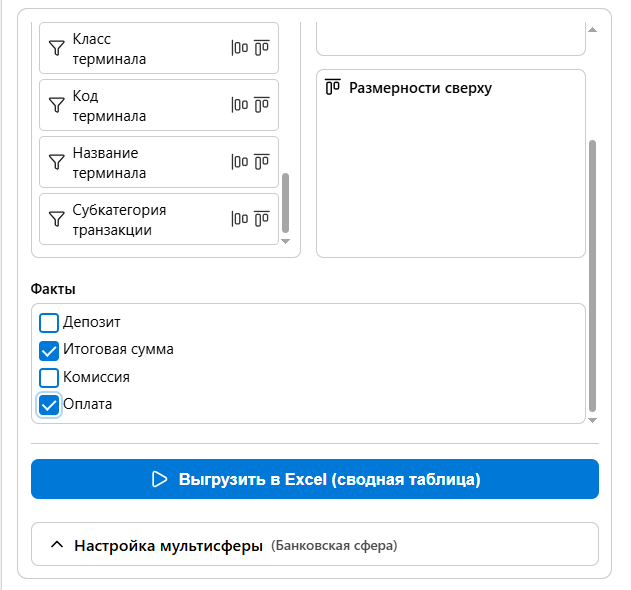Uncheck the Оплата fact checkbox
631x590 pixels.
49,405
